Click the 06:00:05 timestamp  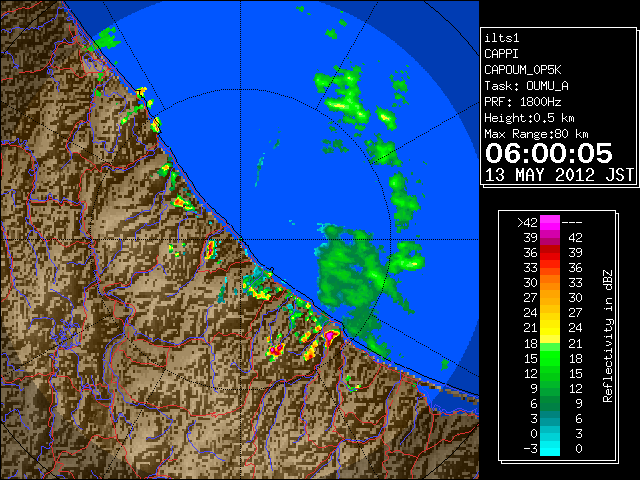[x=549, y=153]
